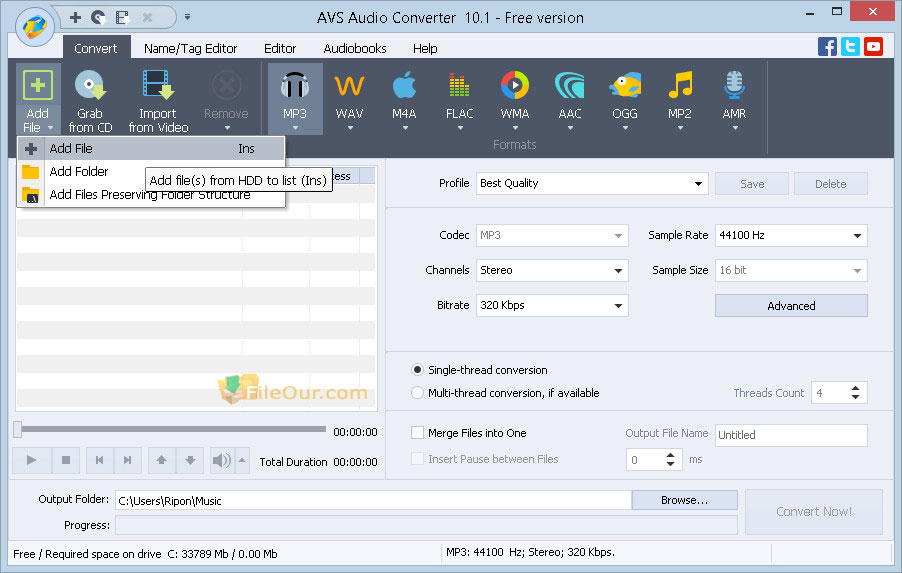Click the Advanced button
Image resolution: width=902 pixels, height=573 pixels.
click(791, 305)
